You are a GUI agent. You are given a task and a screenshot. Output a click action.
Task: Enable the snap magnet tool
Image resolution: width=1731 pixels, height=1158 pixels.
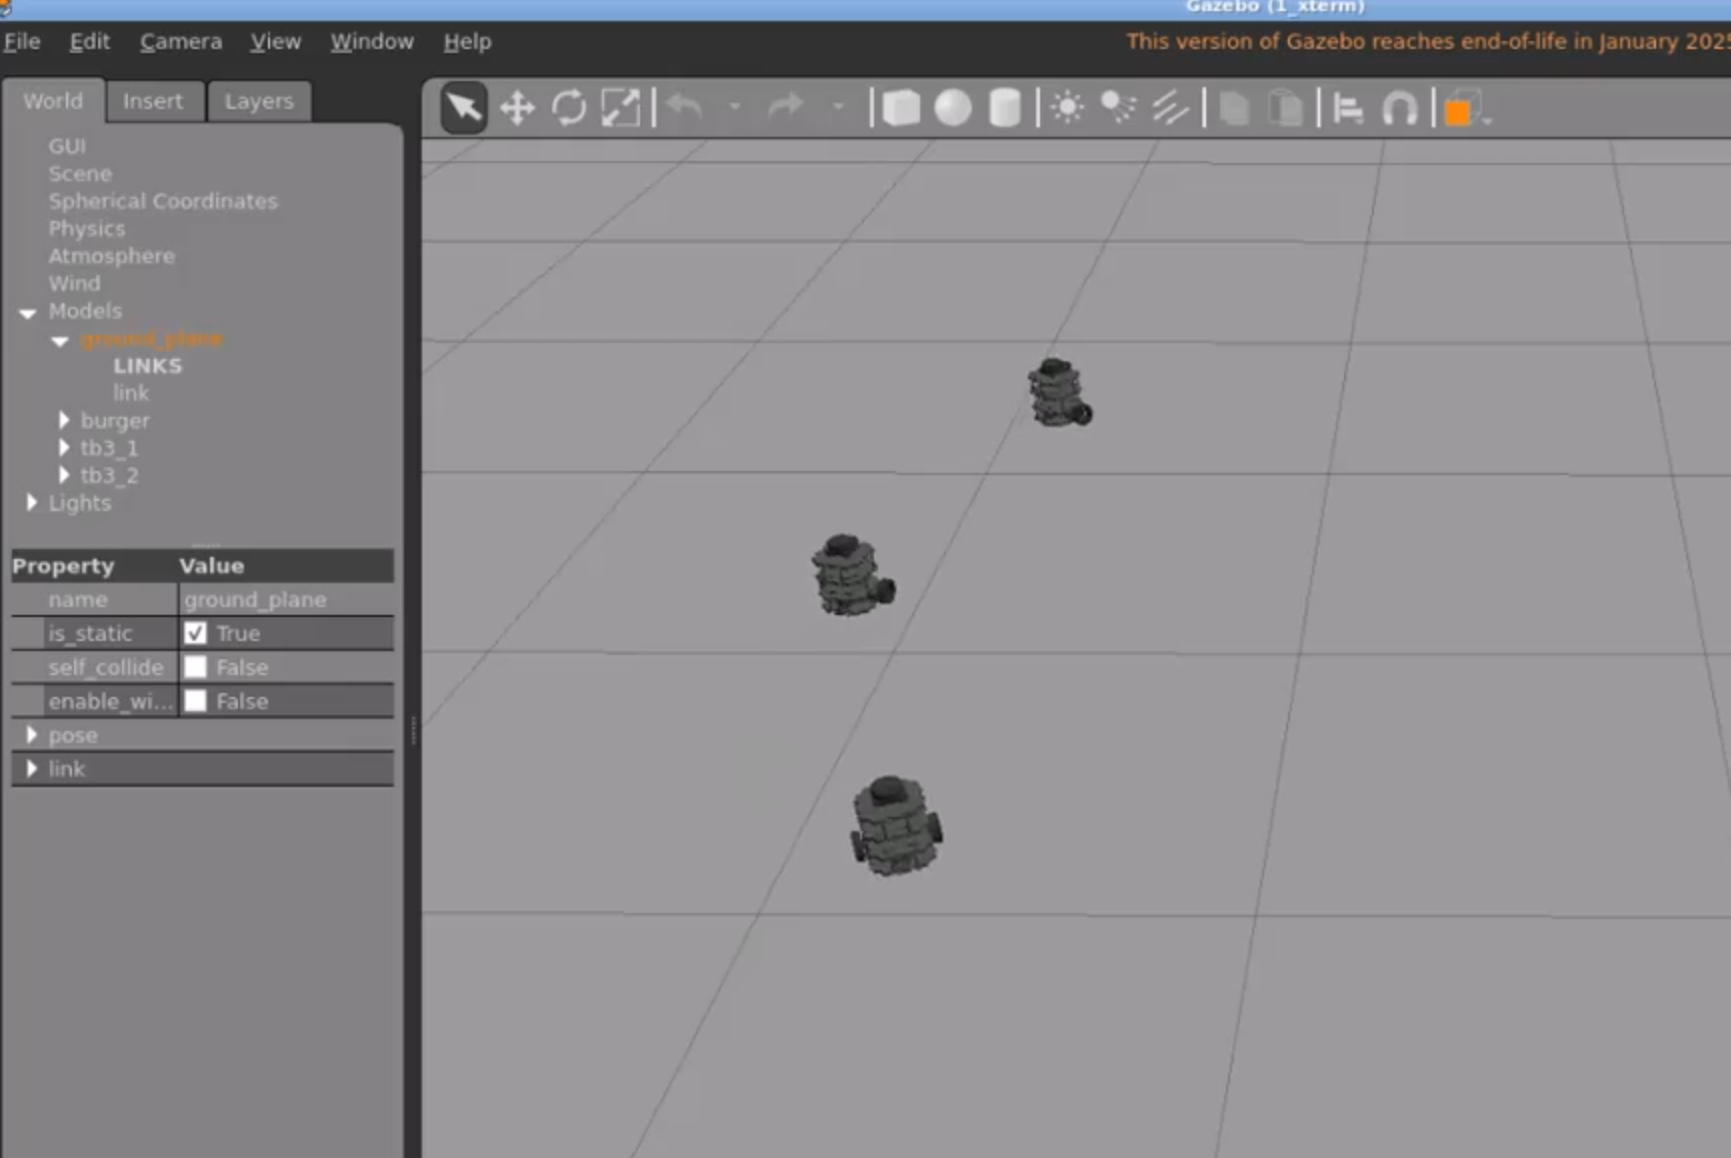(x=1399, y=108)
